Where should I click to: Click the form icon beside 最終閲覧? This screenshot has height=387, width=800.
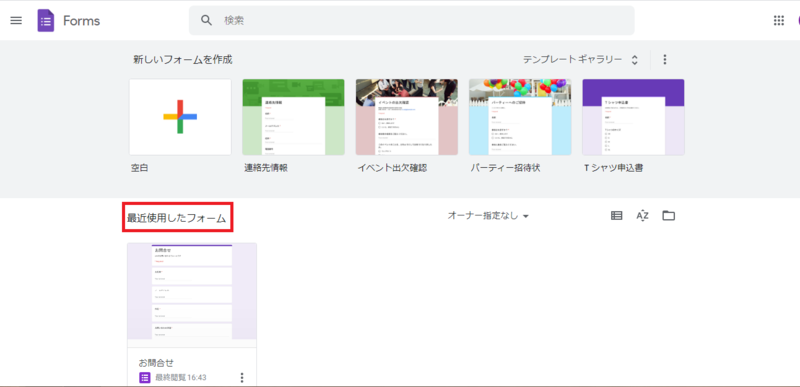tap(144, 378)
